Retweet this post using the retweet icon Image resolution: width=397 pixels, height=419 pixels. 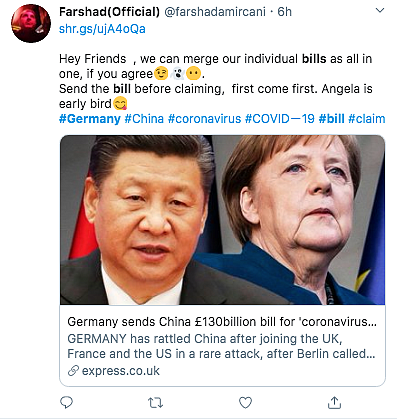[155, 403]
